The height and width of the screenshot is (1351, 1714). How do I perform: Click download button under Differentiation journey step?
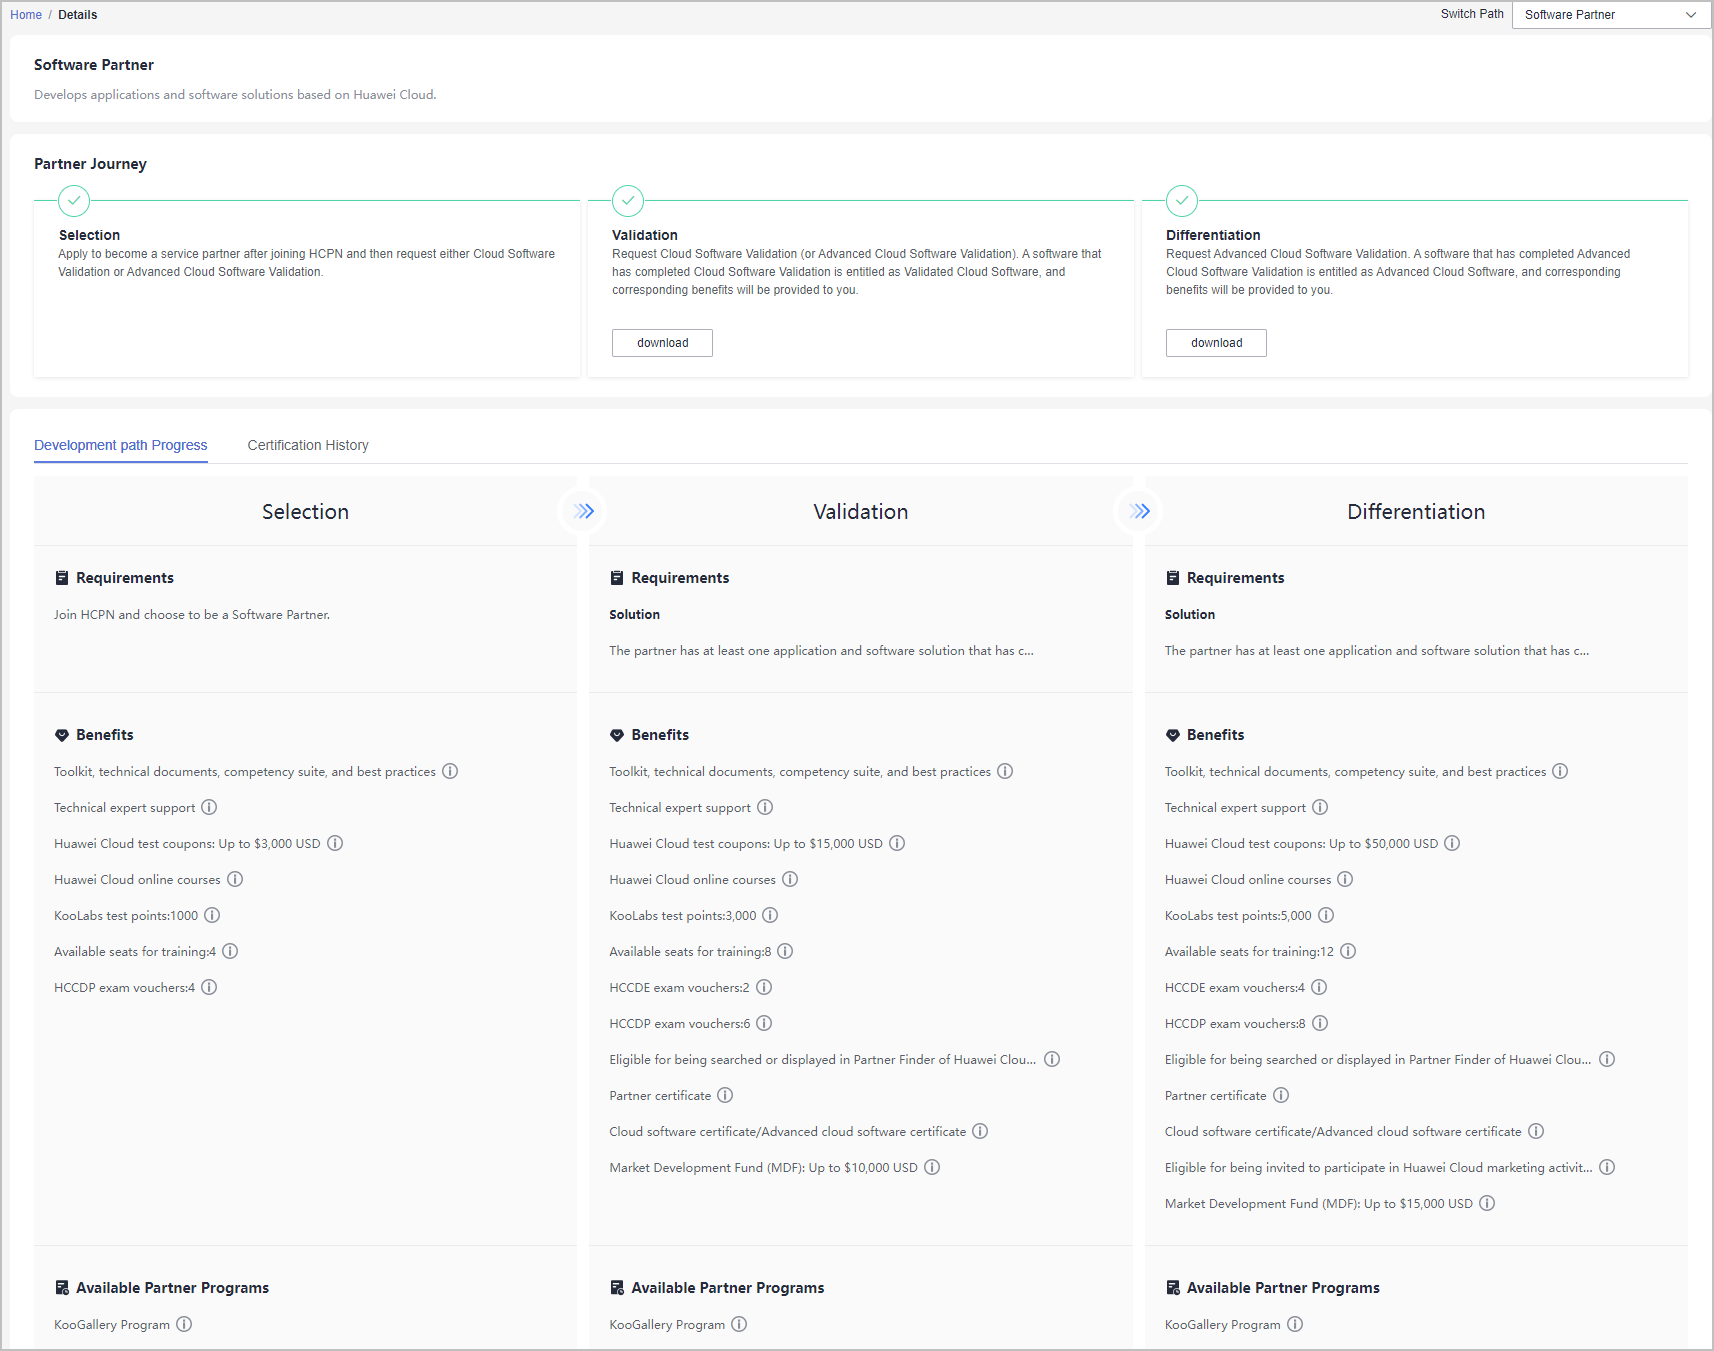point(1216,343)
